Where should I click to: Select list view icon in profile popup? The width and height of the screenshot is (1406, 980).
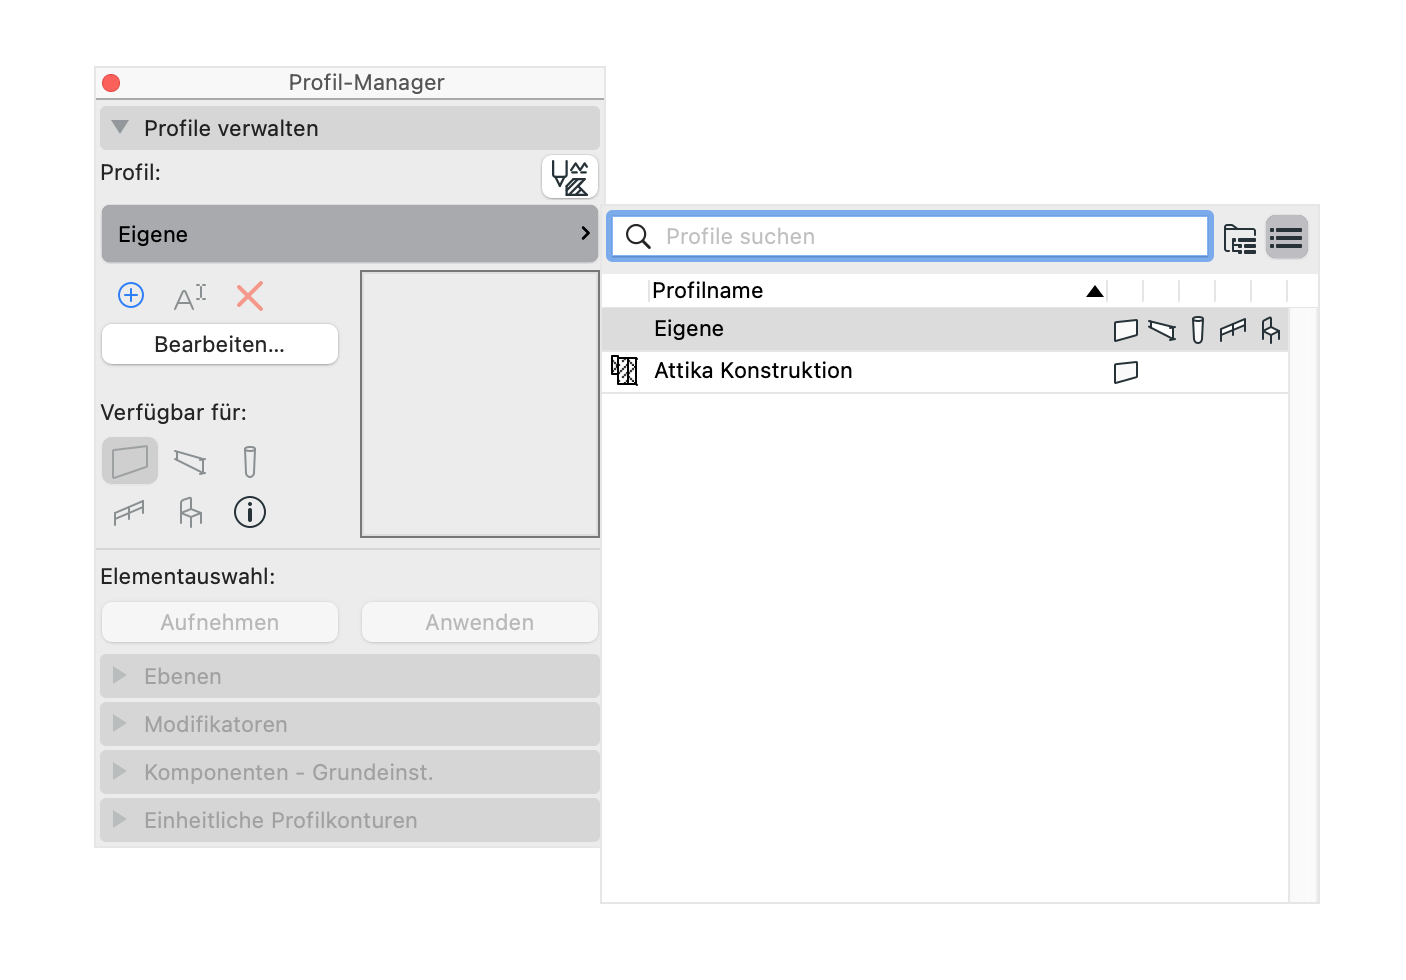[x=1286, y=238]
